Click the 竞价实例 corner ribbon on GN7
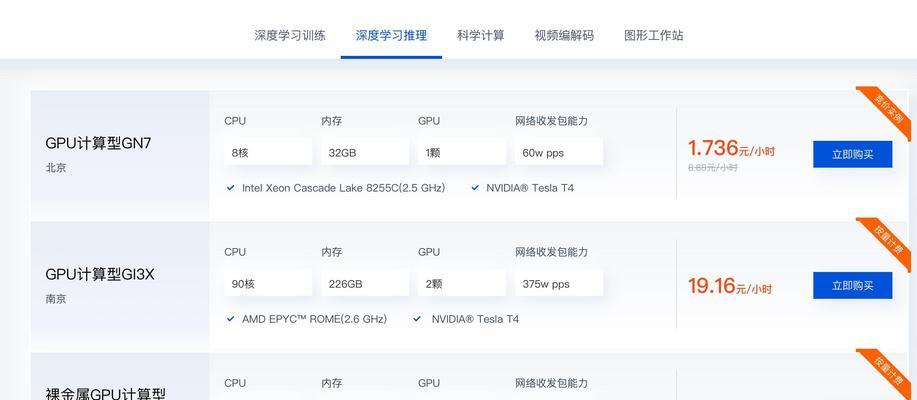917x400 pixels. [889, 109]
